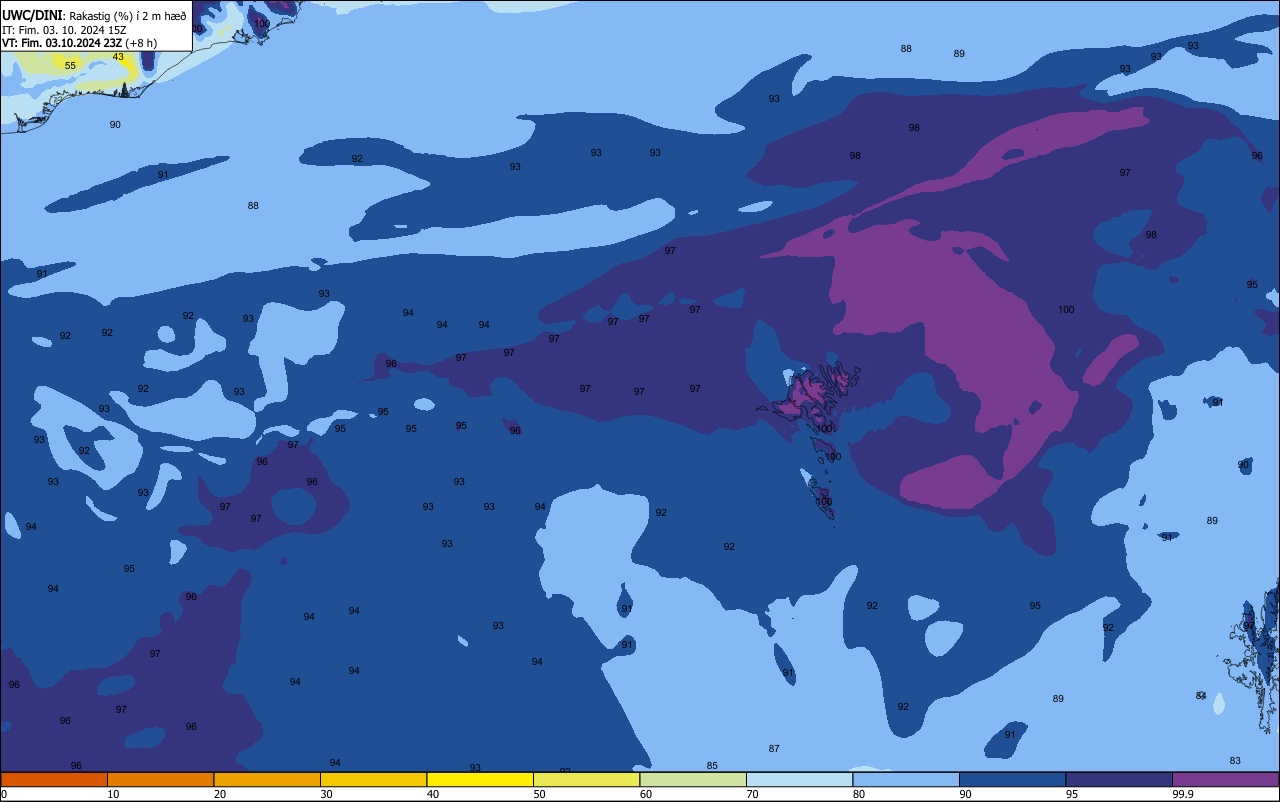Pick the yellow-green 50–60 legend segment
1280x802 pixels.
(586, 779)
